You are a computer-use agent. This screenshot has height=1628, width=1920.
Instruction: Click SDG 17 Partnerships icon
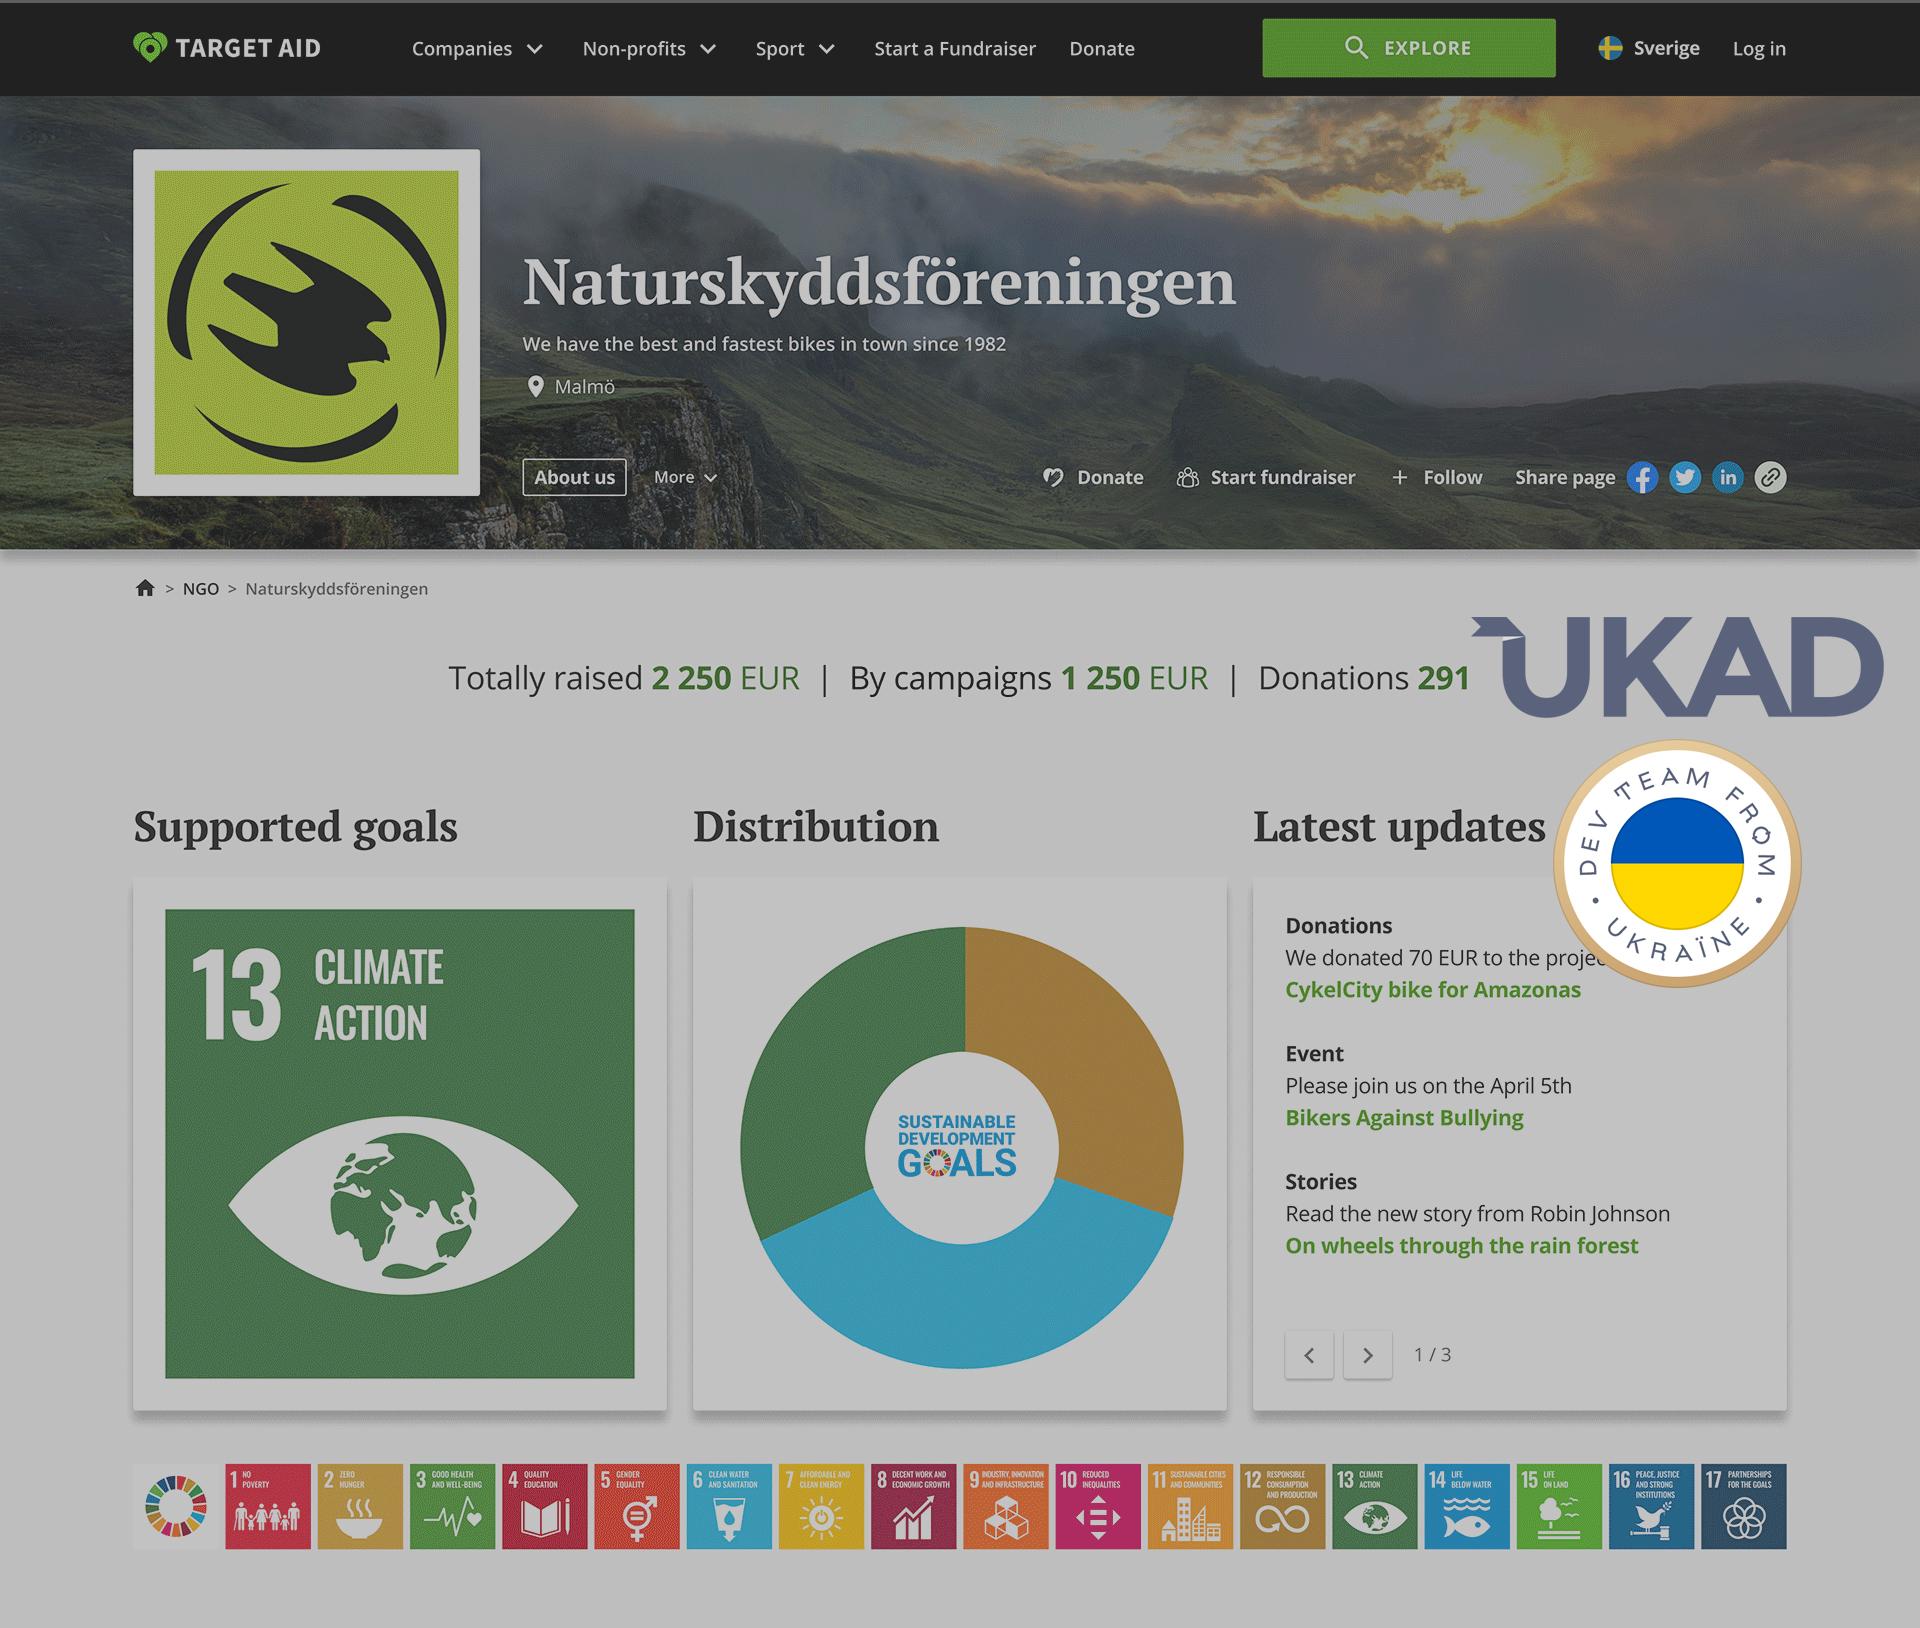point(1743,1506)
